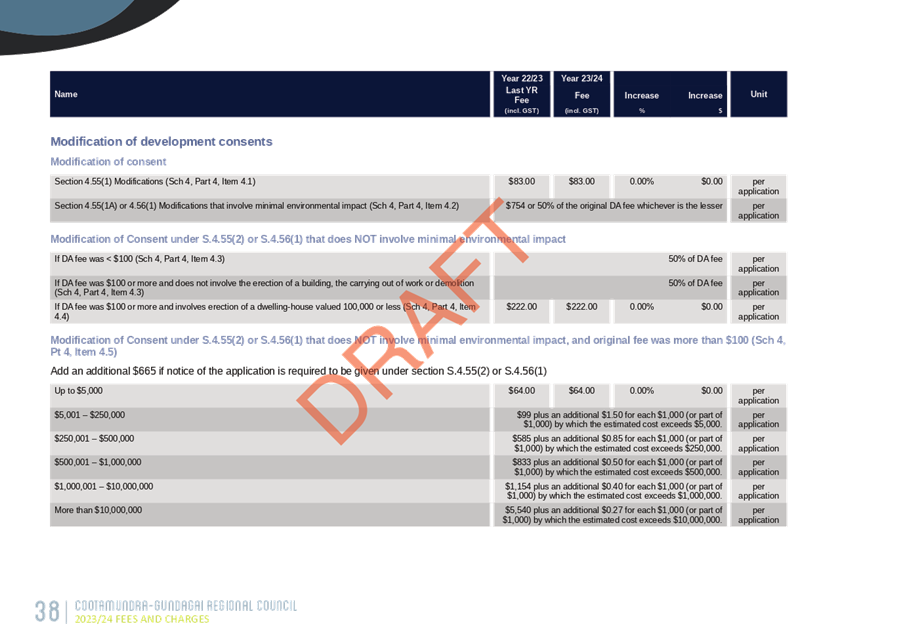Screen dimensions: 907x626
Task: Click fee text '$1,154 plus an additional $0.40'
Action: coord(614,491)
